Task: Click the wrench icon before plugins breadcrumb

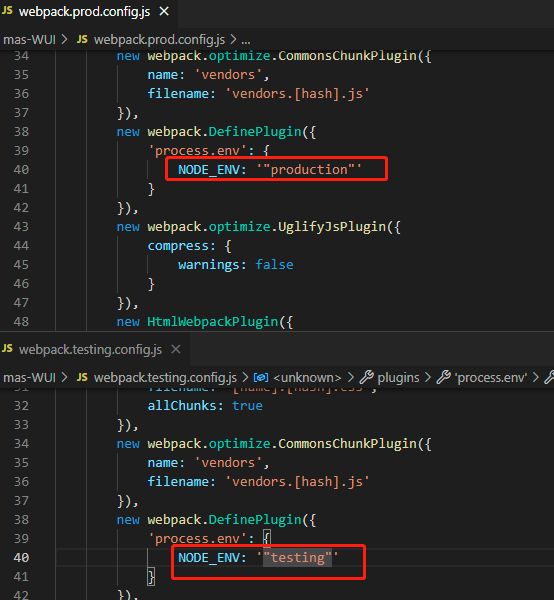Action: coord(367,377)
